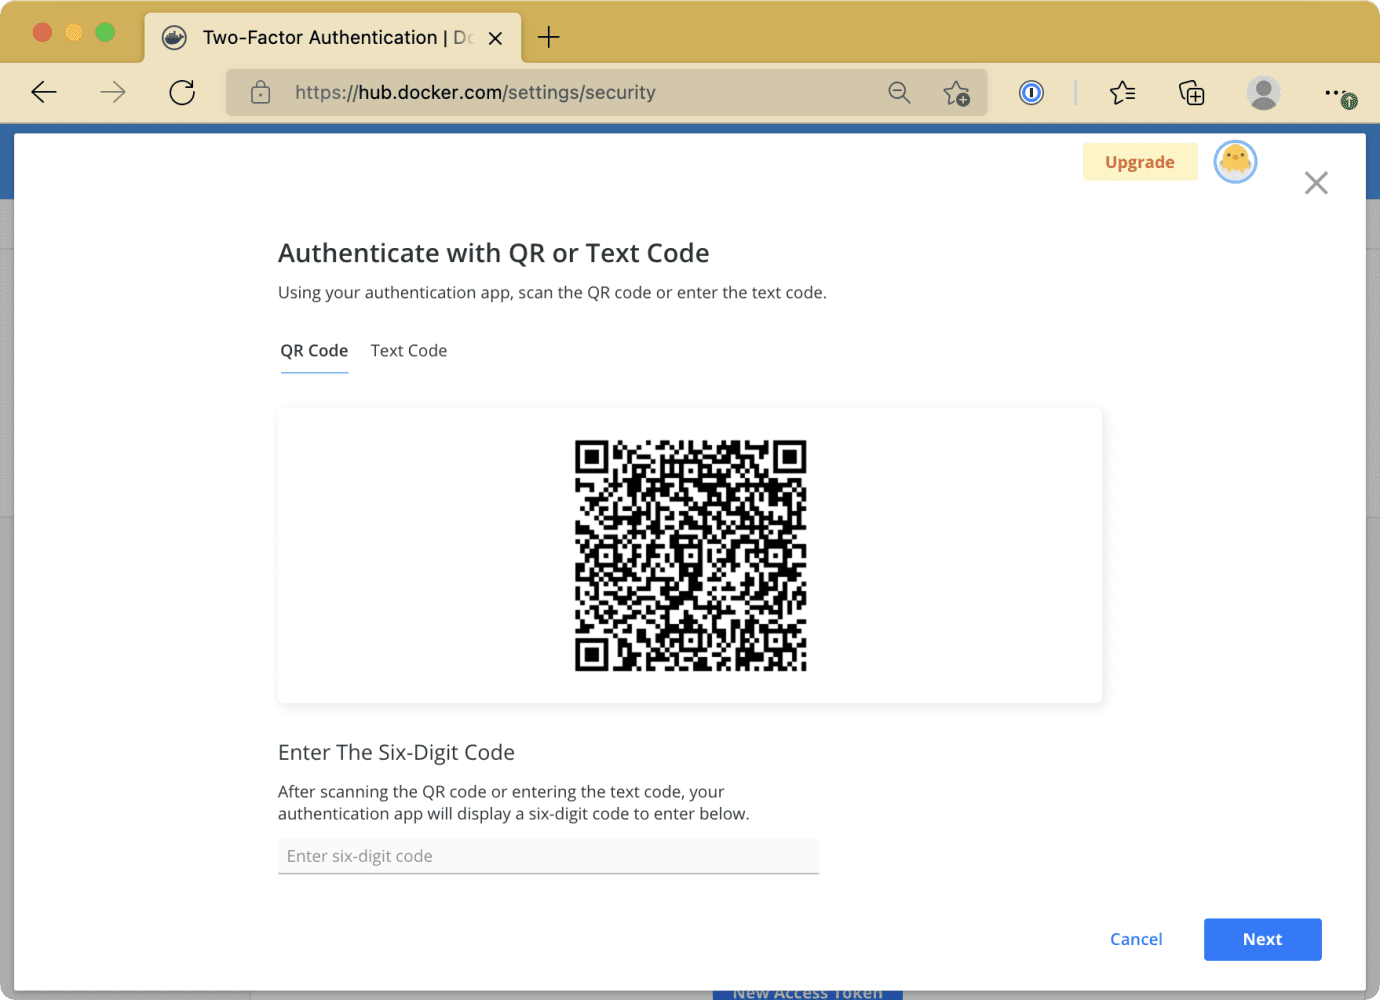Click the Upgrade button
1380x1000 pixels.
tap(1140, 162)
